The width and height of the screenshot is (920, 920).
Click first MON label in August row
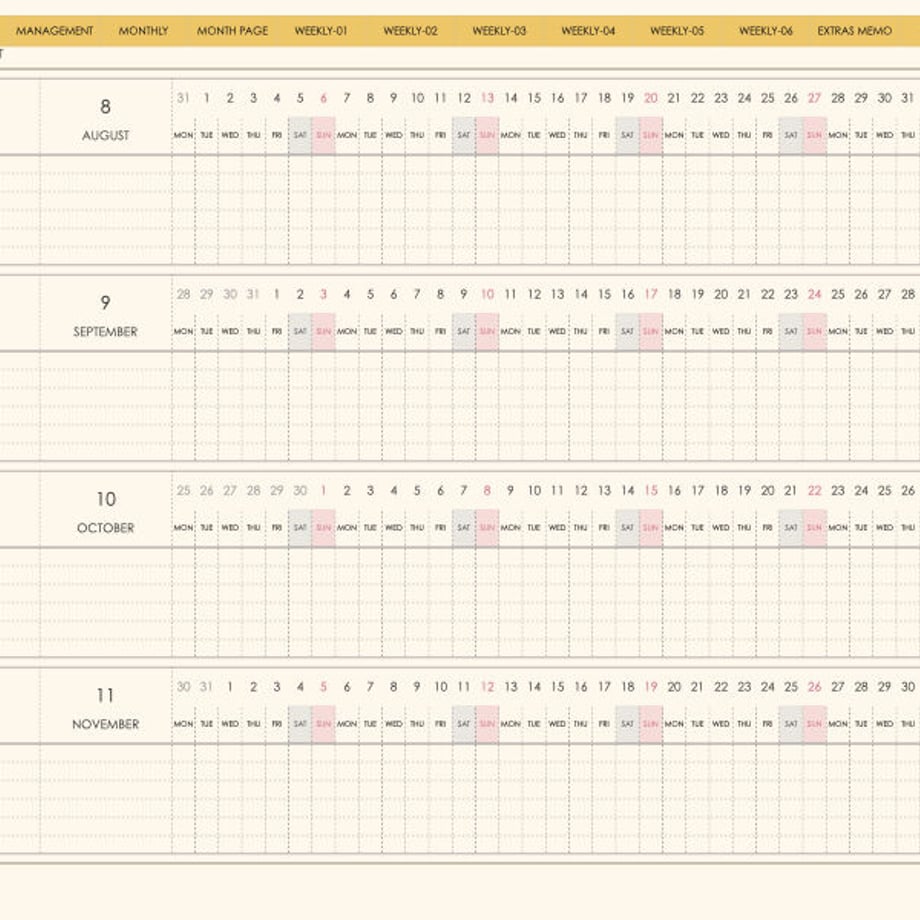coord(183,136)
